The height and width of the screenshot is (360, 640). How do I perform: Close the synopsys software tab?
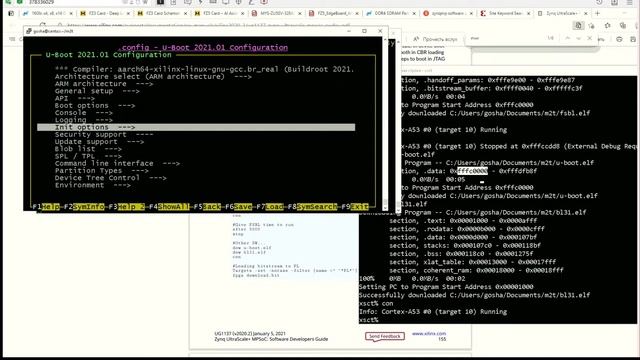pos(471,13)
